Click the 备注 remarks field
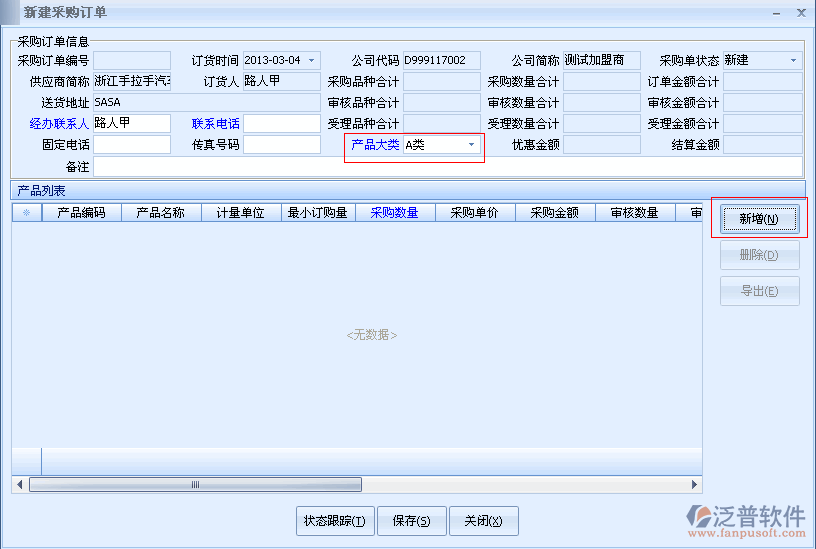816x549 pixels. pyautogui.click(x=447, y=166)
